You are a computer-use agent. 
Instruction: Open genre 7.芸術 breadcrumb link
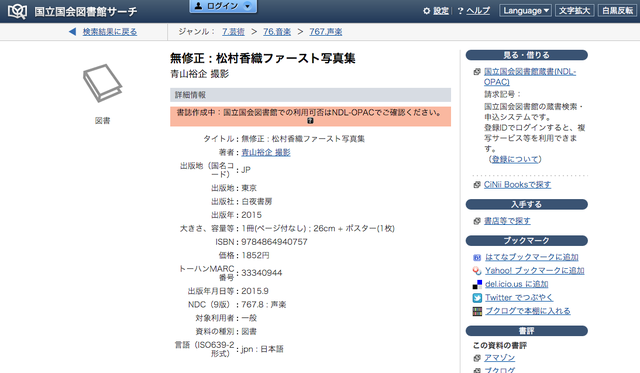(x=233, y=31)
